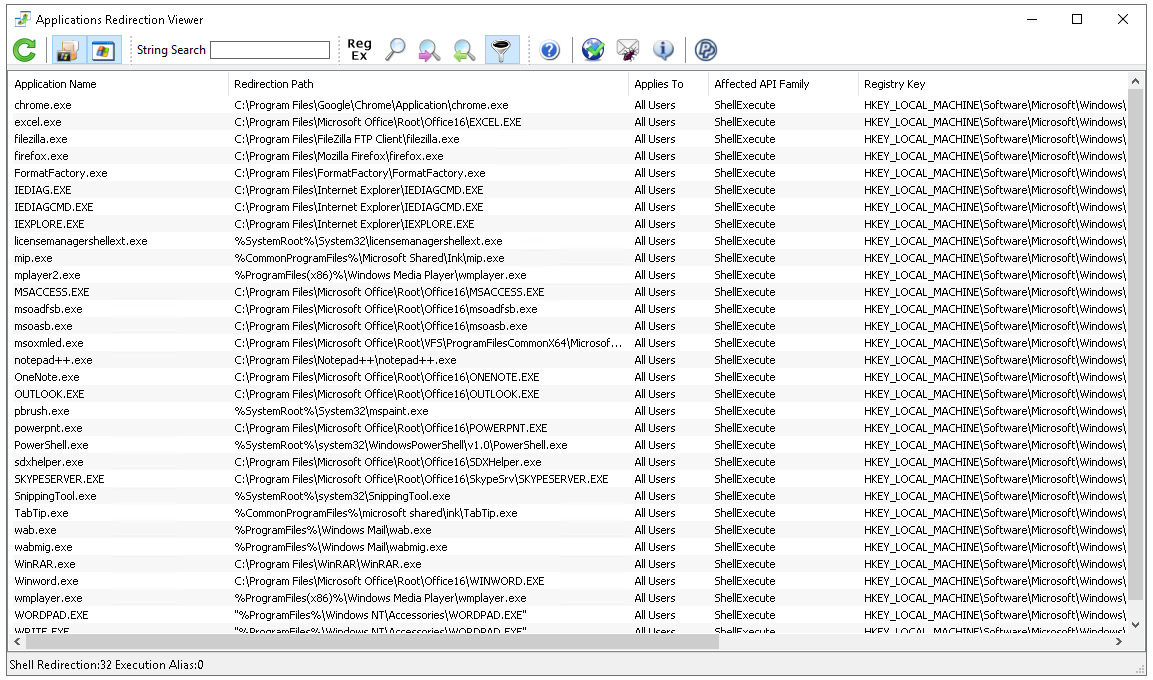This screenshot has width=1153, height=680.
Task: Click the magnifier Find icon
Action: (395, 50)
